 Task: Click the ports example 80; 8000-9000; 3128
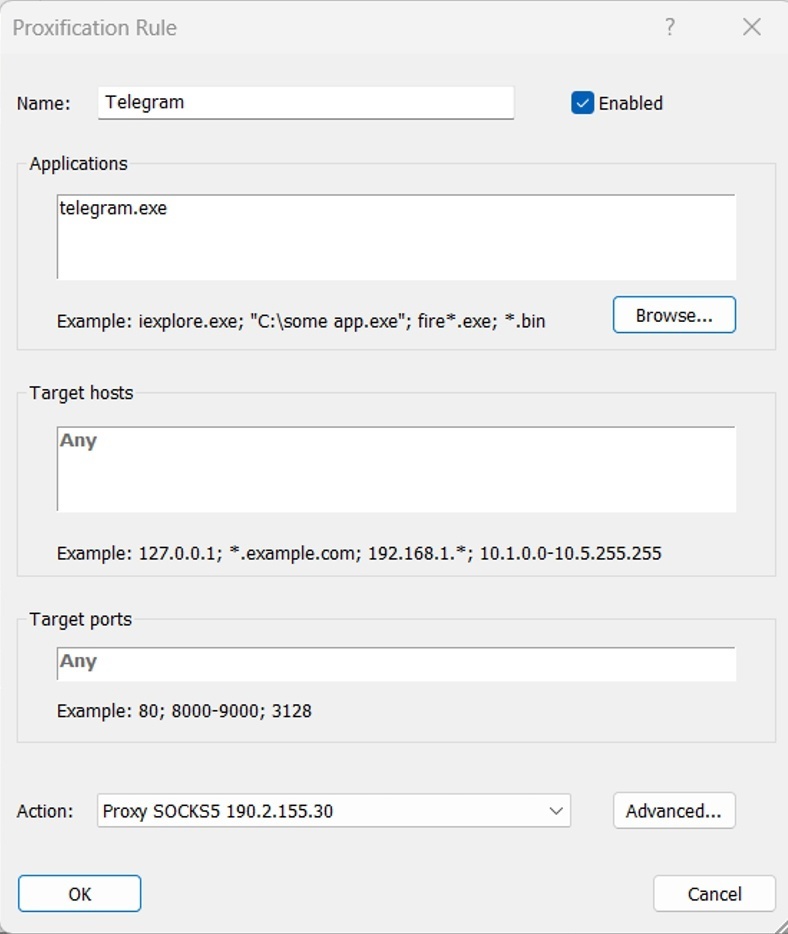point(184,711)
